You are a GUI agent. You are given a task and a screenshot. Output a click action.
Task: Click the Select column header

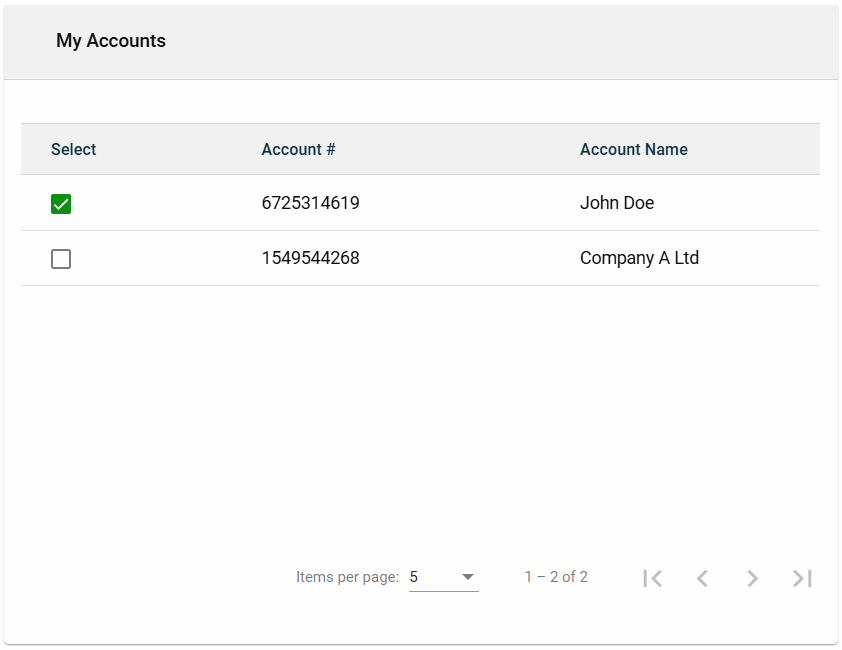pyautogui.click(x=74, y=149)
